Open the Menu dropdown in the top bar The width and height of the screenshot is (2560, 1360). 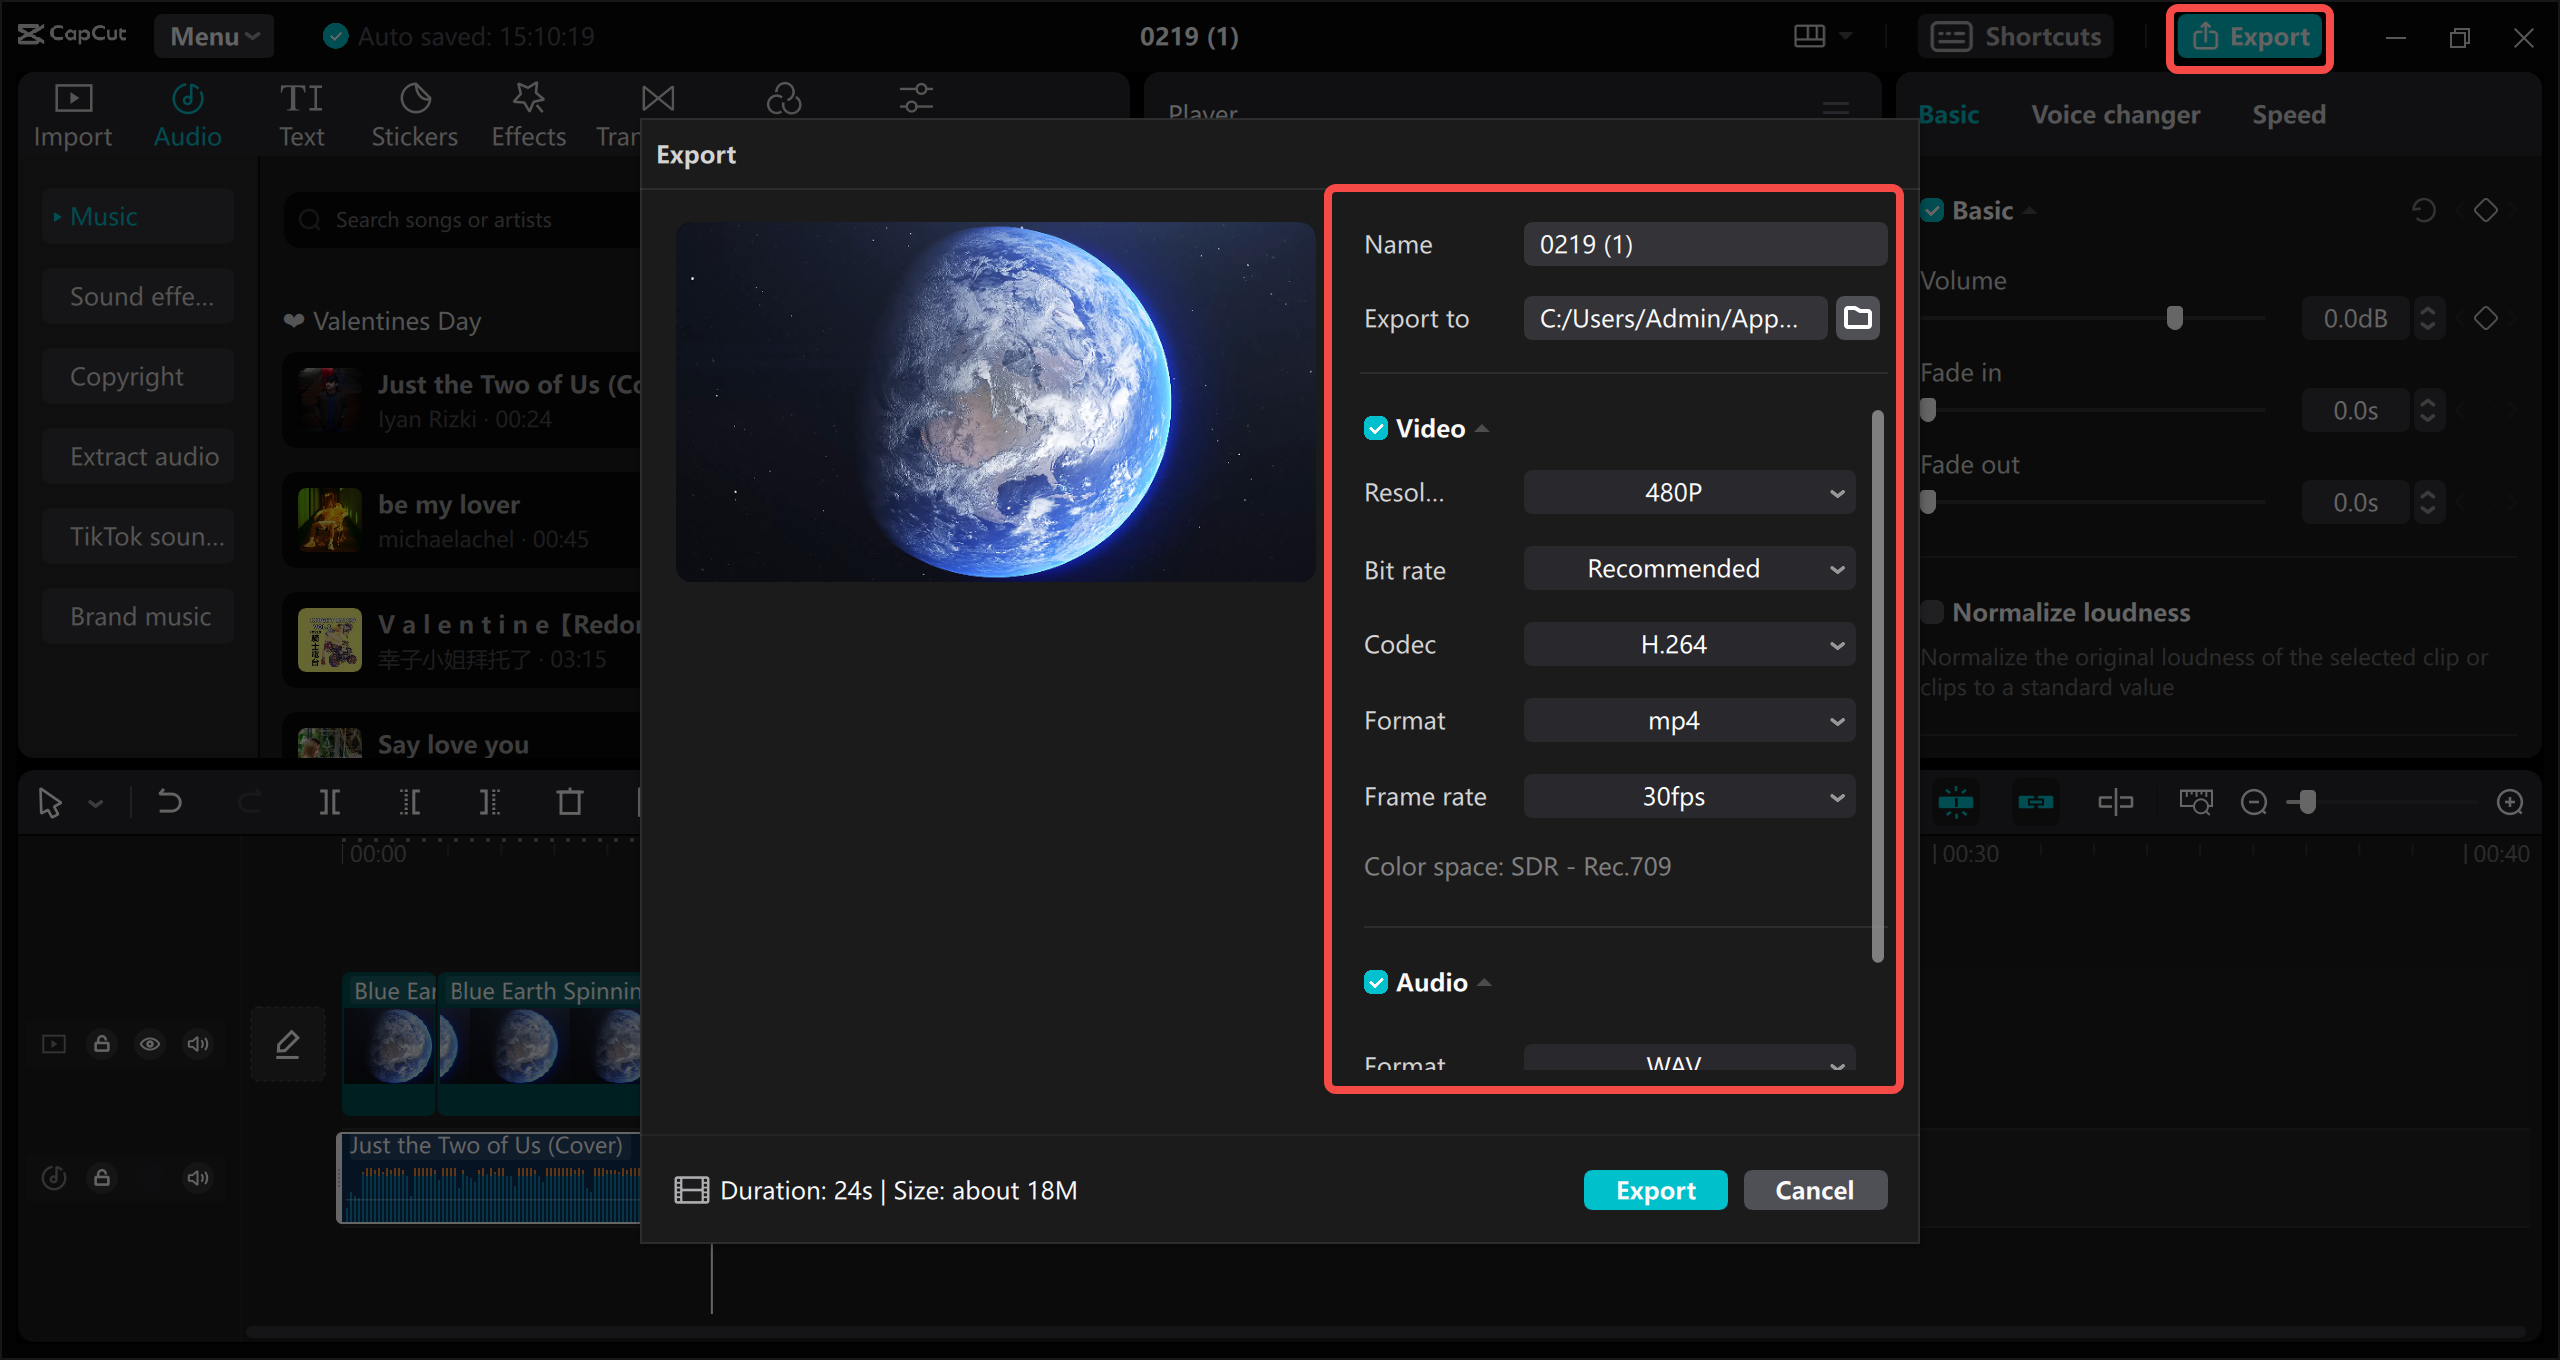213,35
